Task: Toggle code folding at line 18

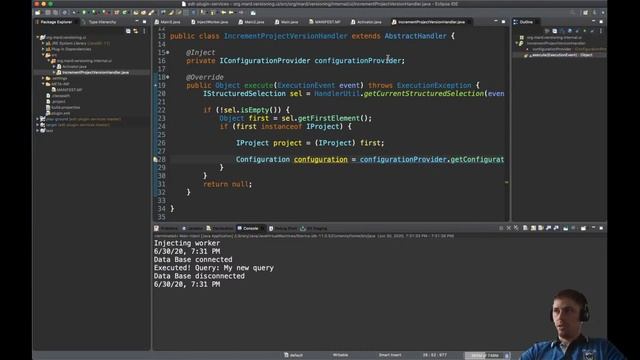Action: pos(168,77)
